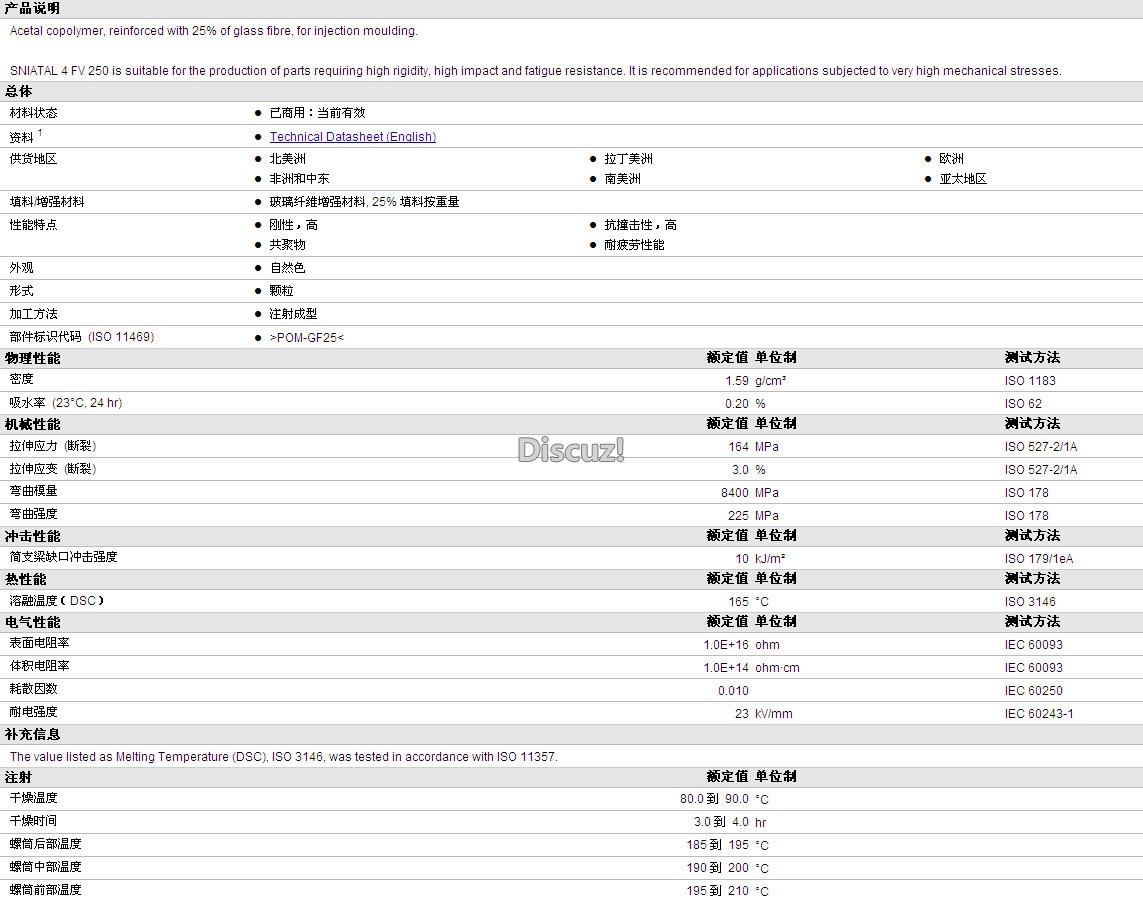Click the 欧洲 region entry

pos(951,158)
